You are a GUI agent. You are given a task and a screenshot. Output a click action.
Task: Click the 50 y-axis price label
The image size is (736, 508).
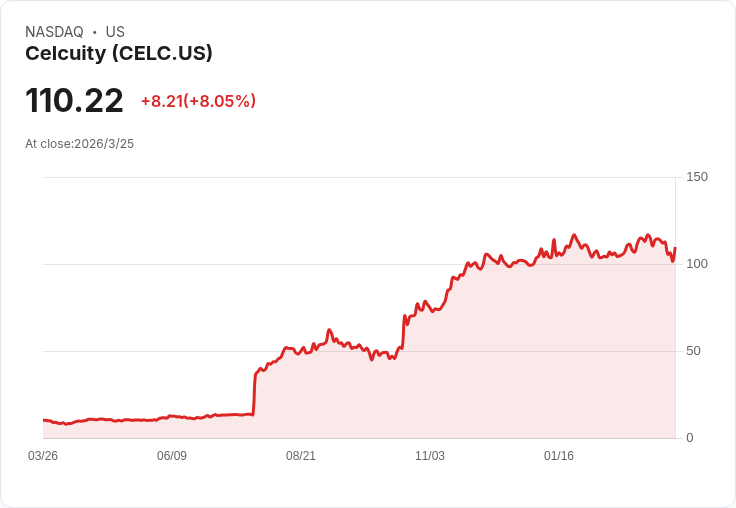click(693, 351)
